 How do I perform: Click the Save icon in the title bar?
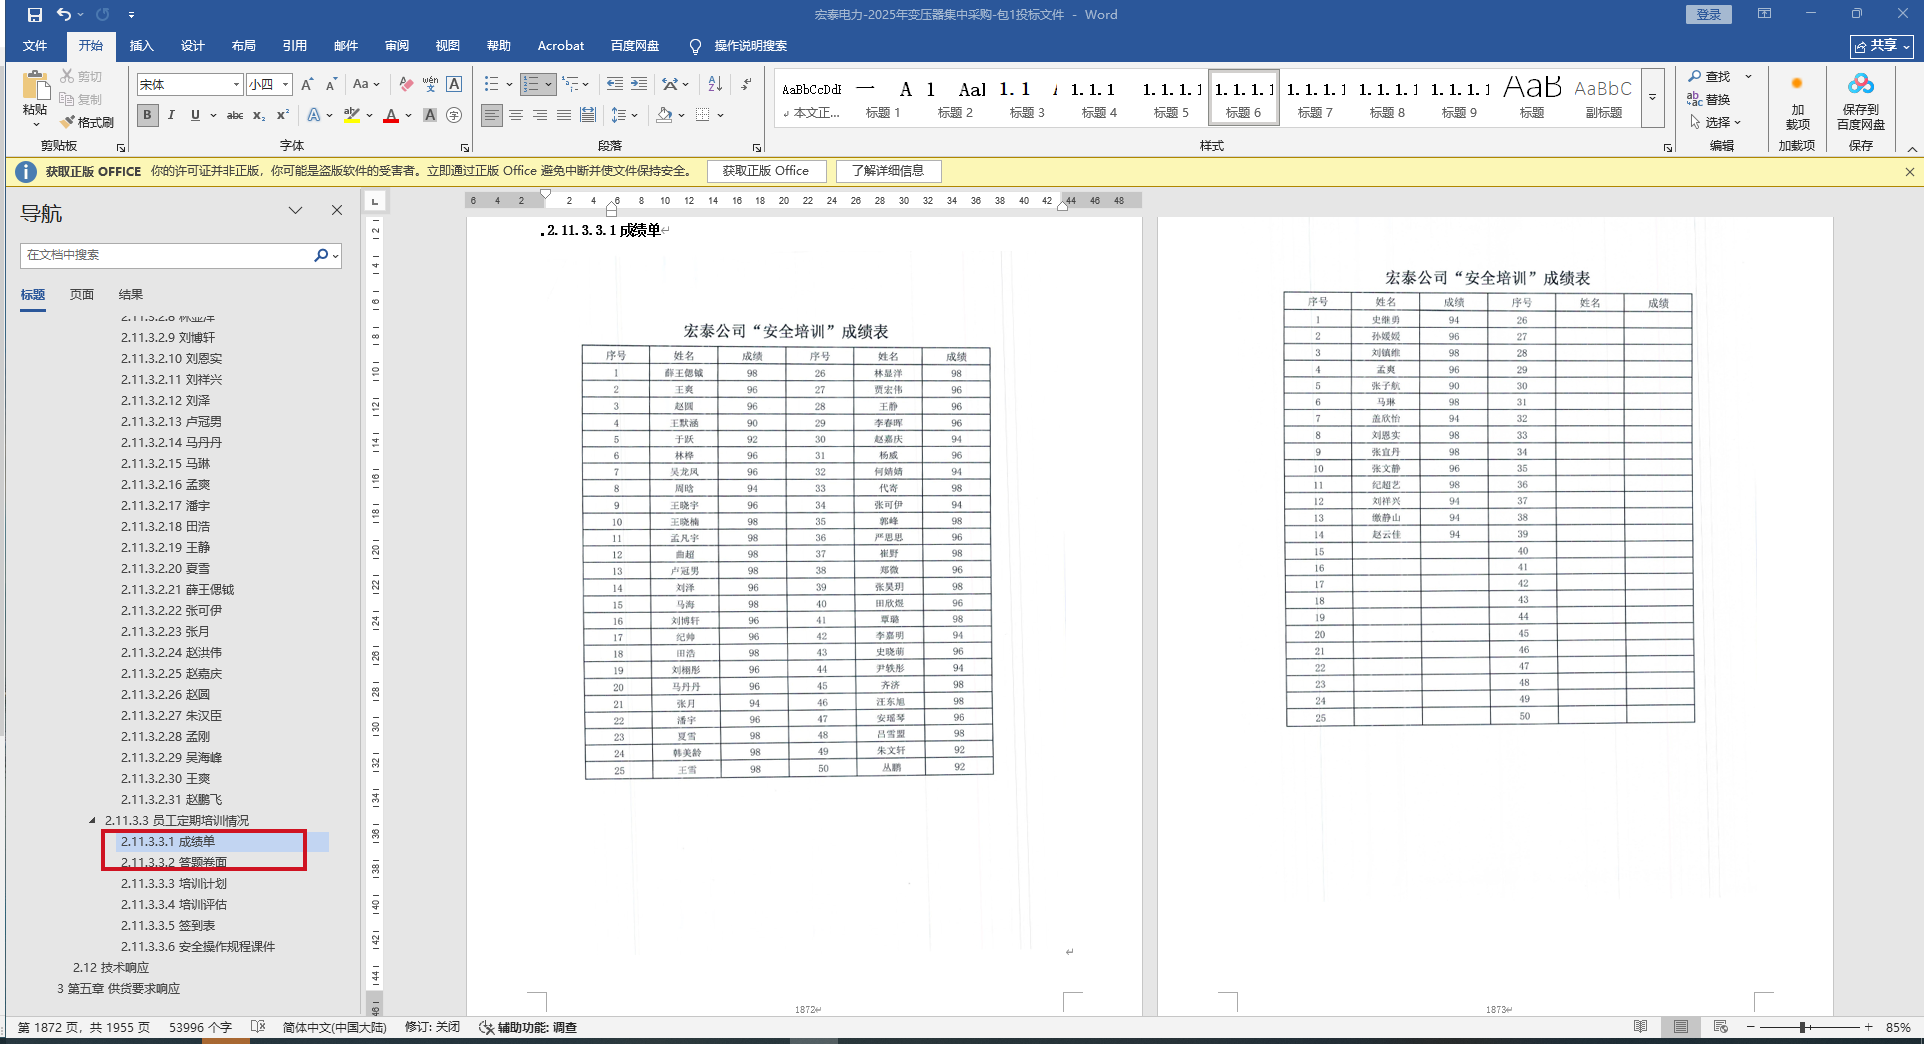point(35,15)
